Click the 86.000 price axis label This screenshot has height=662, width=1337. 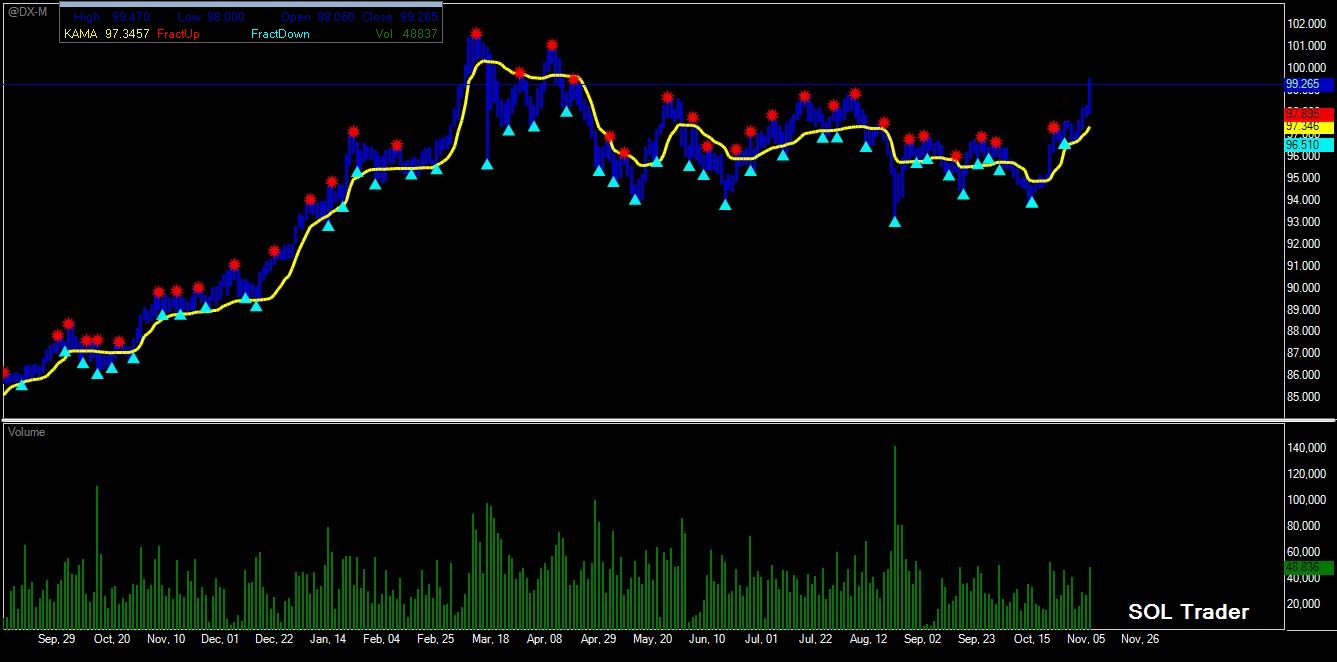pos(1305,375)
